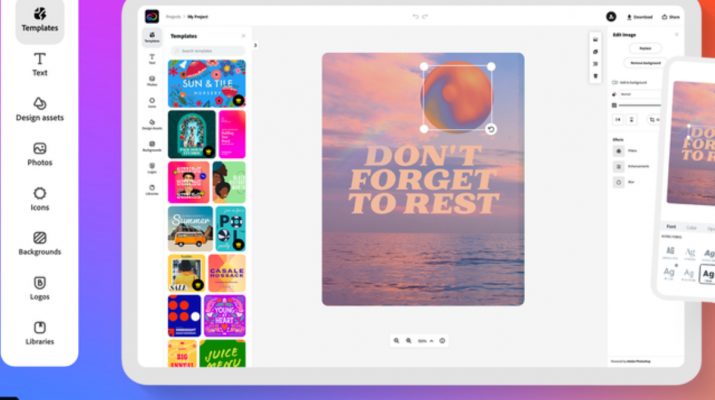The width and height of the screenshot is (715, 400).
Task: Select the Color tab on phone
Action: pos(692,227)
